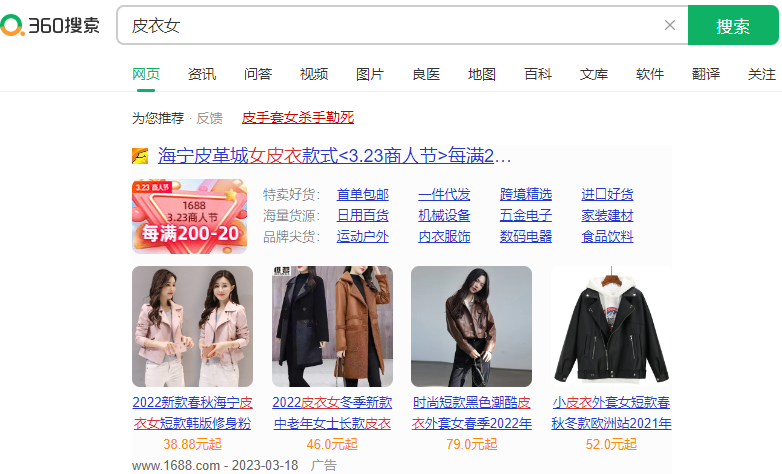Click the yellow favicon beside 海宁皮革城 result
This screenshot has height=474, width=782.
point(140,156)
